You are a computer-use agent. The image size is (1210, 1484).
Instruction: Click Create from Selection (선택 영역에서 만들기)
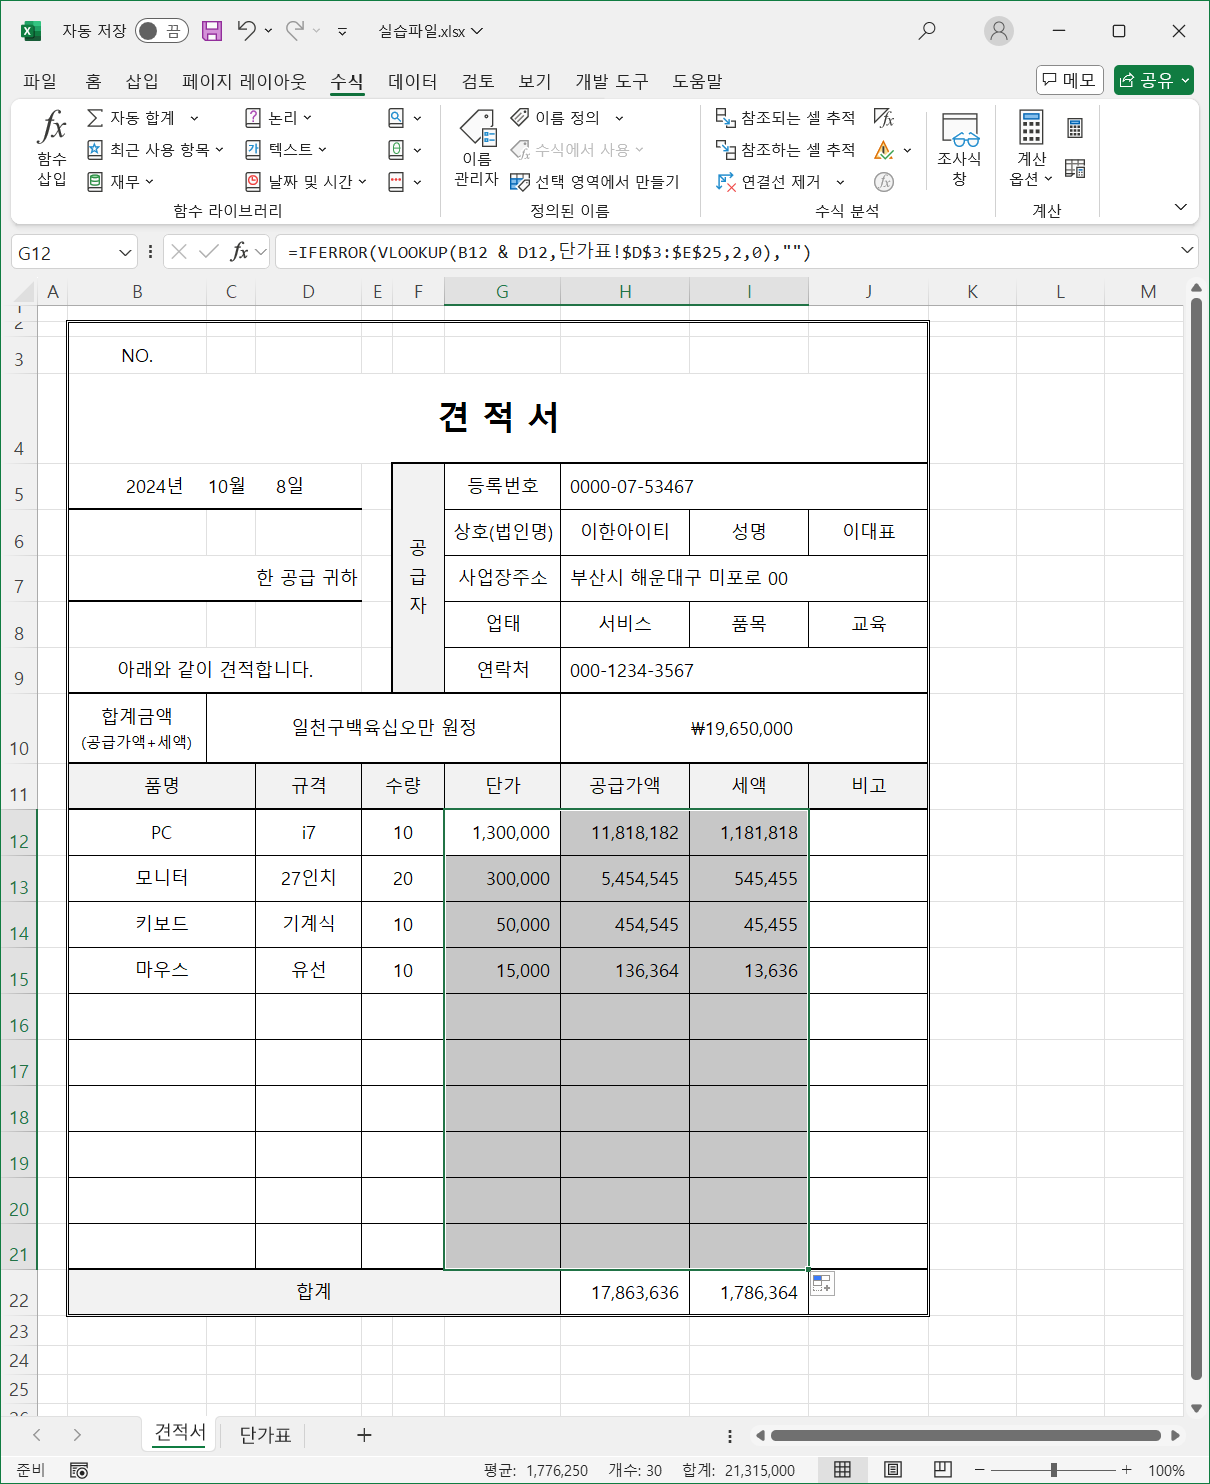pos(595,182)
